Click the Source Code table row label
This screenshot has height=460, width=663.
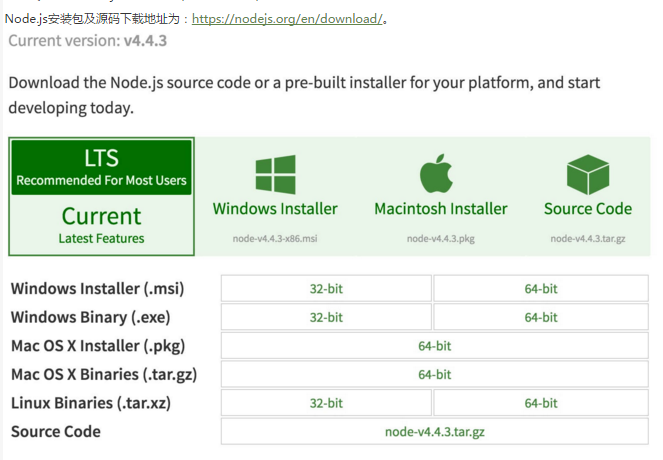tap(56, 432)
